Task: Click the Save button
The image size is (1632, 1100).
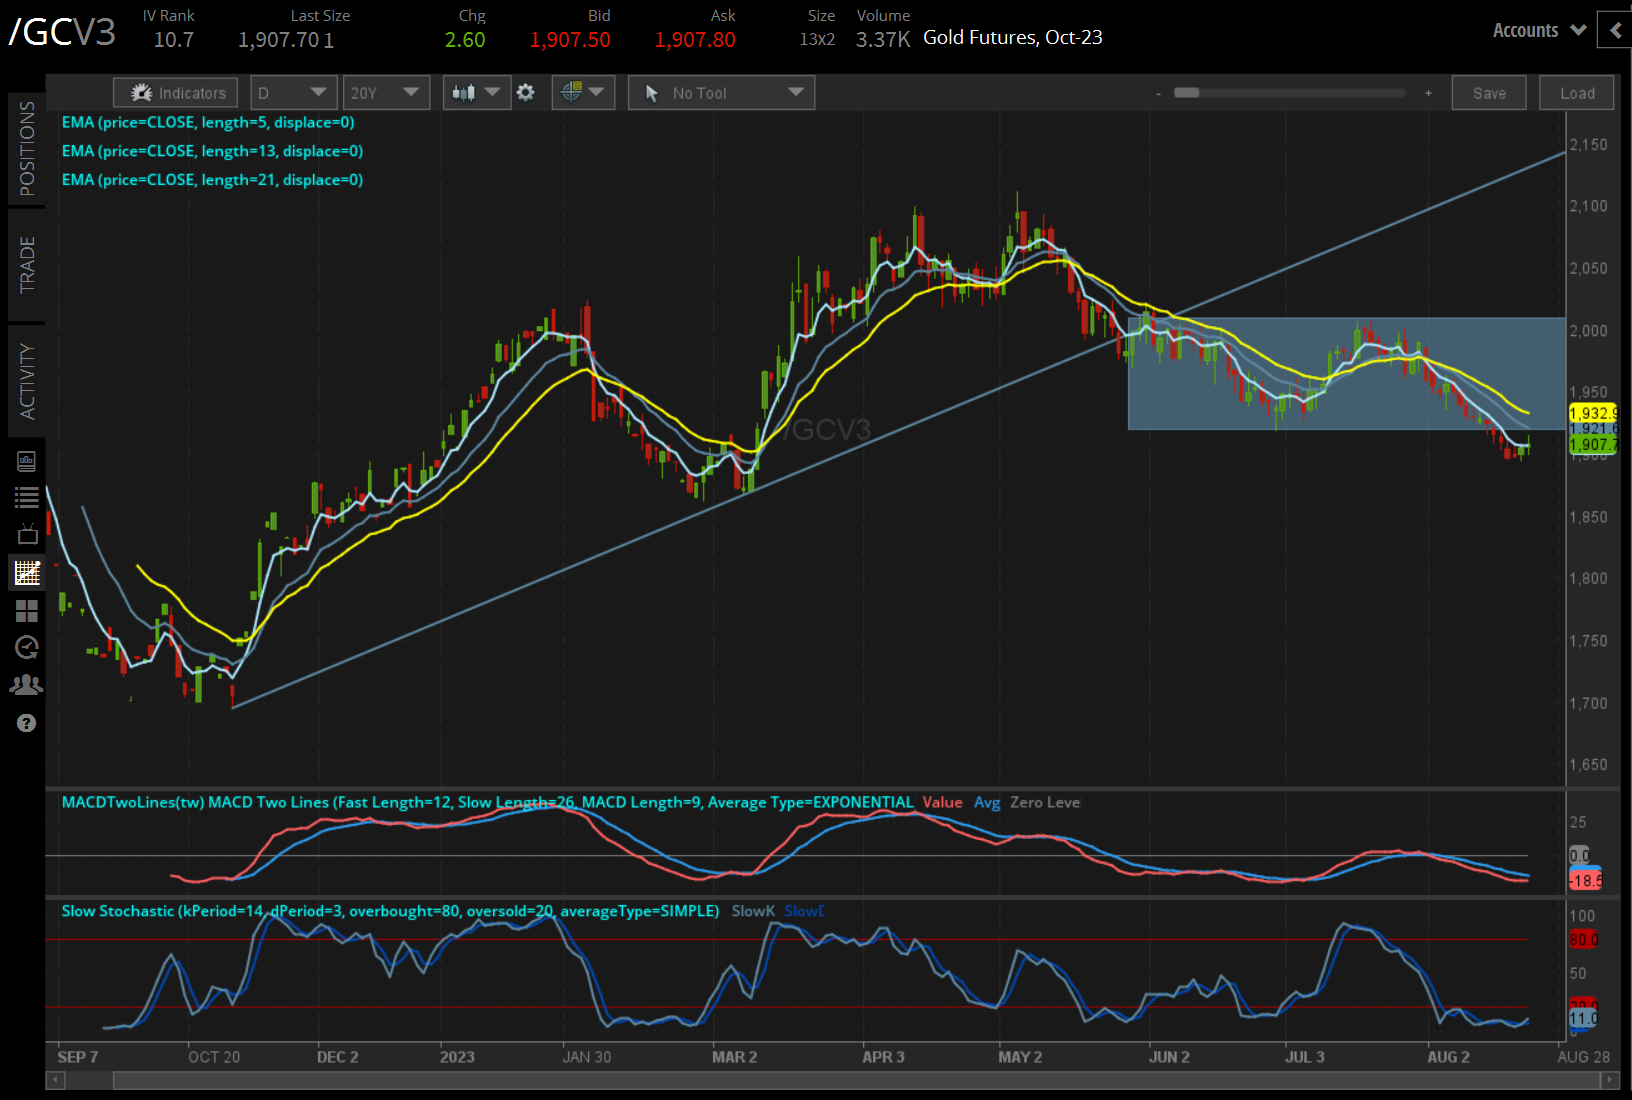Action: point(1489,92)
